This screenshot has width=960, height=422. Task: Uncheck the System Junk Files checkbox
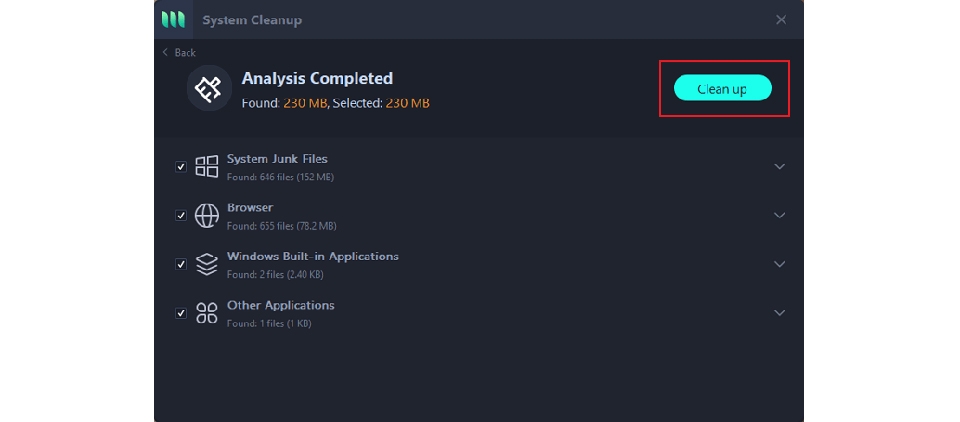(181, 167)
